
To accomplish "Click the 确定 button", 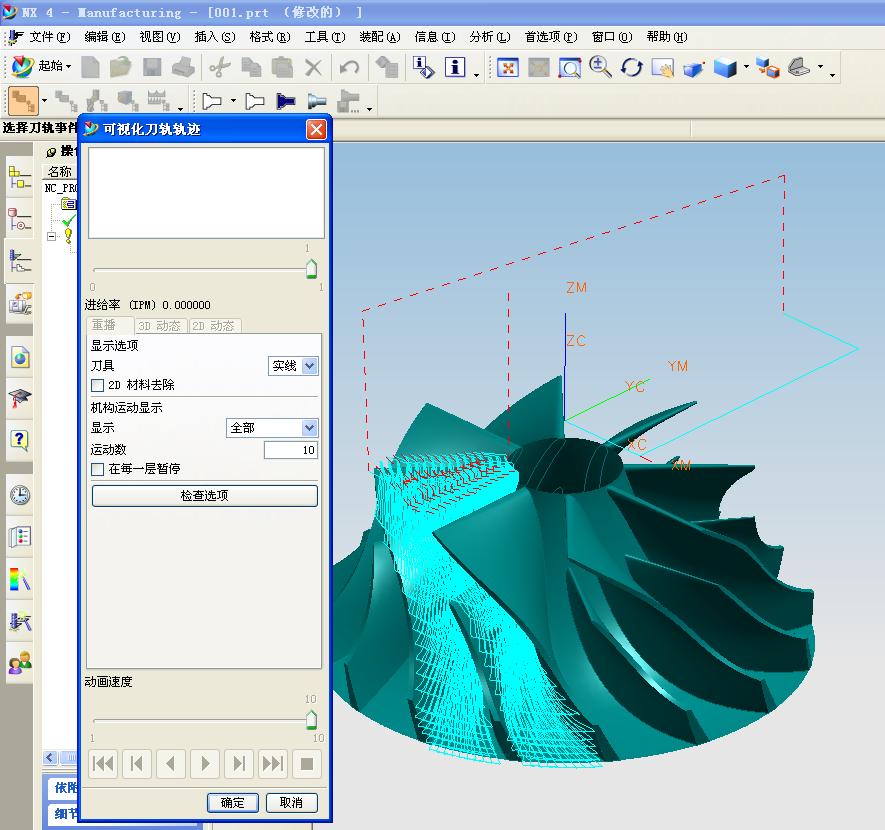I will (233, 803).
